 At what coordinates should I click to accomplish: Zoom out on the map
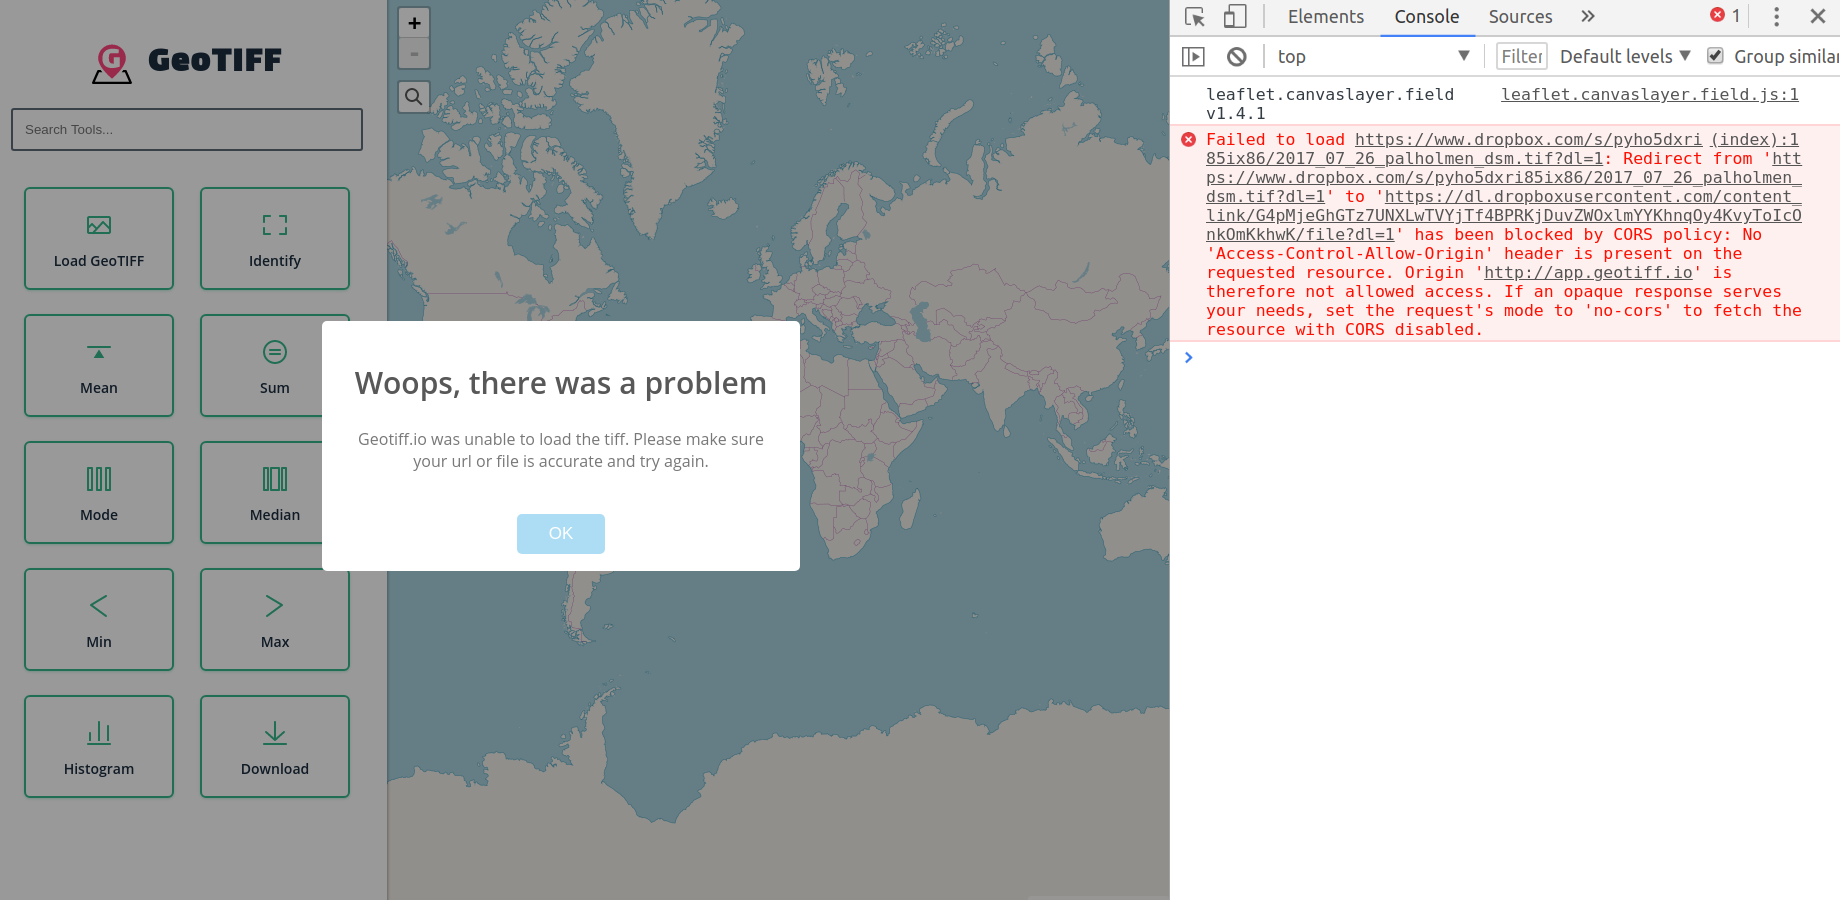(414, 54)
